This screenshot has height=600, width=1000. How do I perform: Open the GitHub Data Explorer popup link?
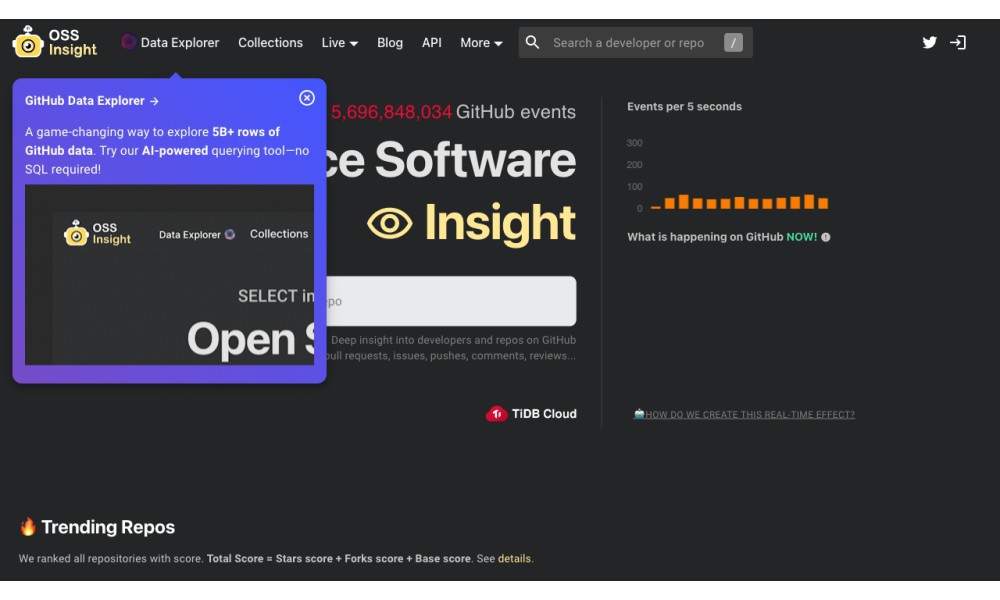pyautogui.click(x=92, y=101)
